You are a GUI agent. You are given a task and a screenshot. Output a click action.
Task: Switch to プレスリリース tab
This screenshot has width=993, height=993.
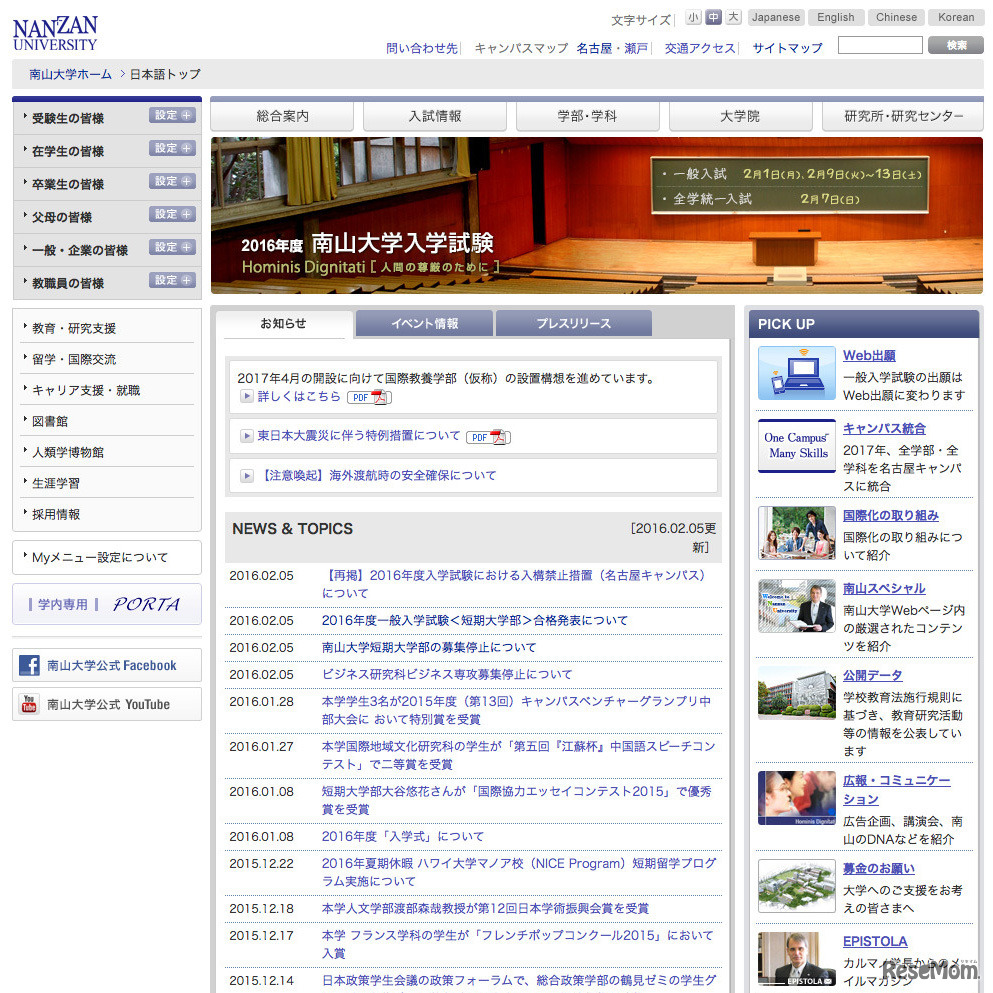pos(574,324)
